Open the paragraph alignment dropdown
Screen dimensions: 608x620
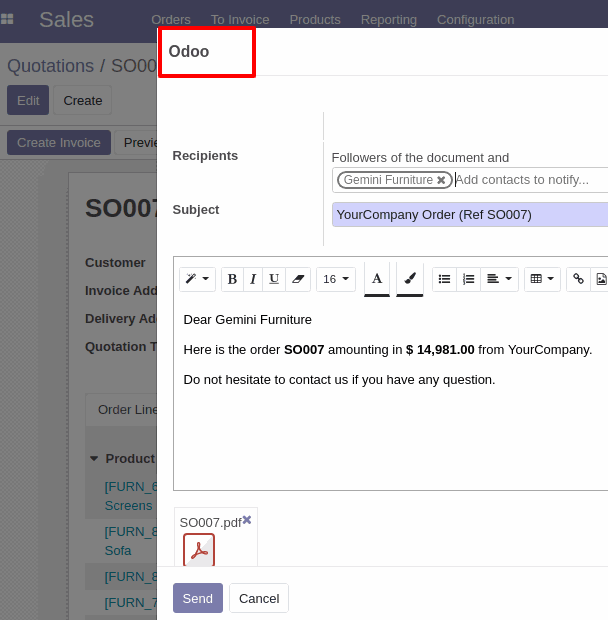click(499, 279)
